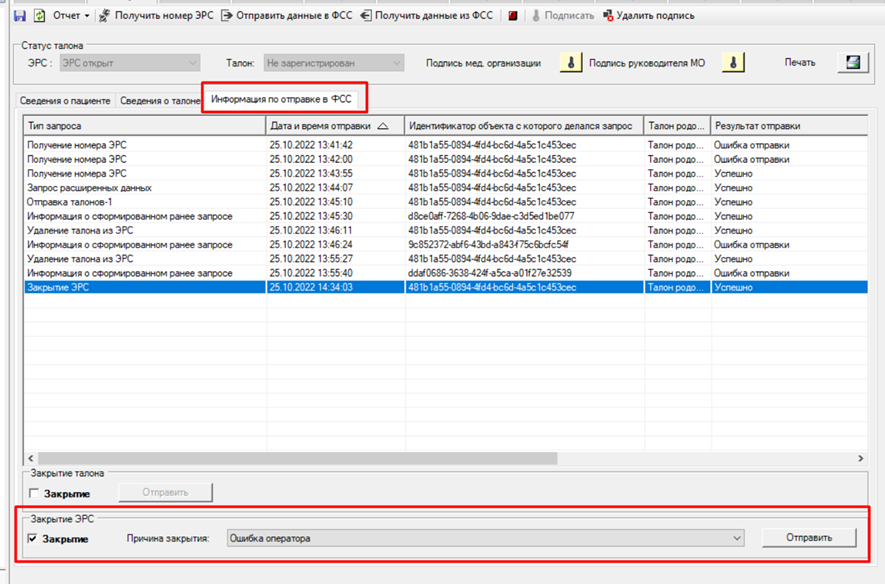The image size is (885, 584).
Task: Switch to Сведения о пациенте tab
Action: pyautogui.click(x=65, y=101)
